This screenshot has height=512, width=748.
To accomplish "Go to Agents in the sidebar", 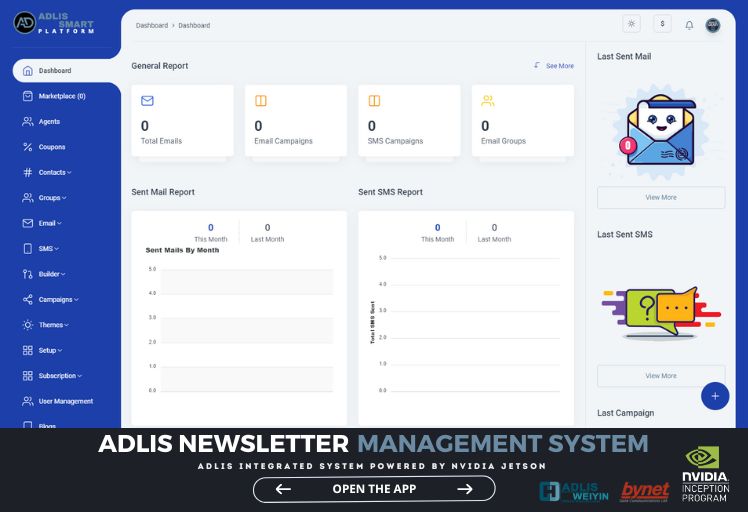I will point(49,121).
